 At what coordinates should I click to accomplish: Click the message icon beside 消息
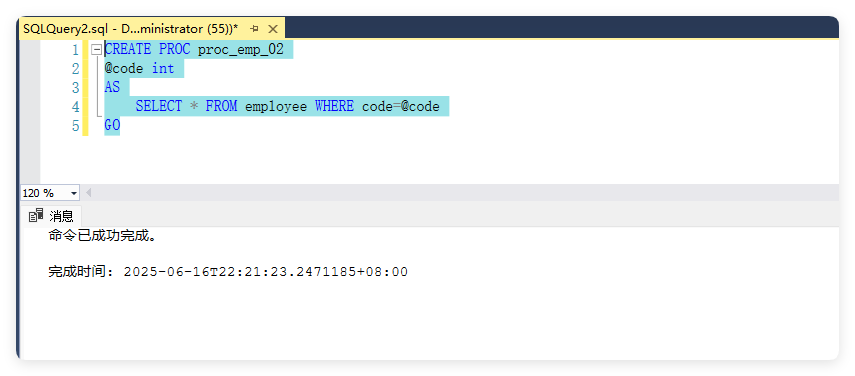pyautogui.click(x=36, y=216)
